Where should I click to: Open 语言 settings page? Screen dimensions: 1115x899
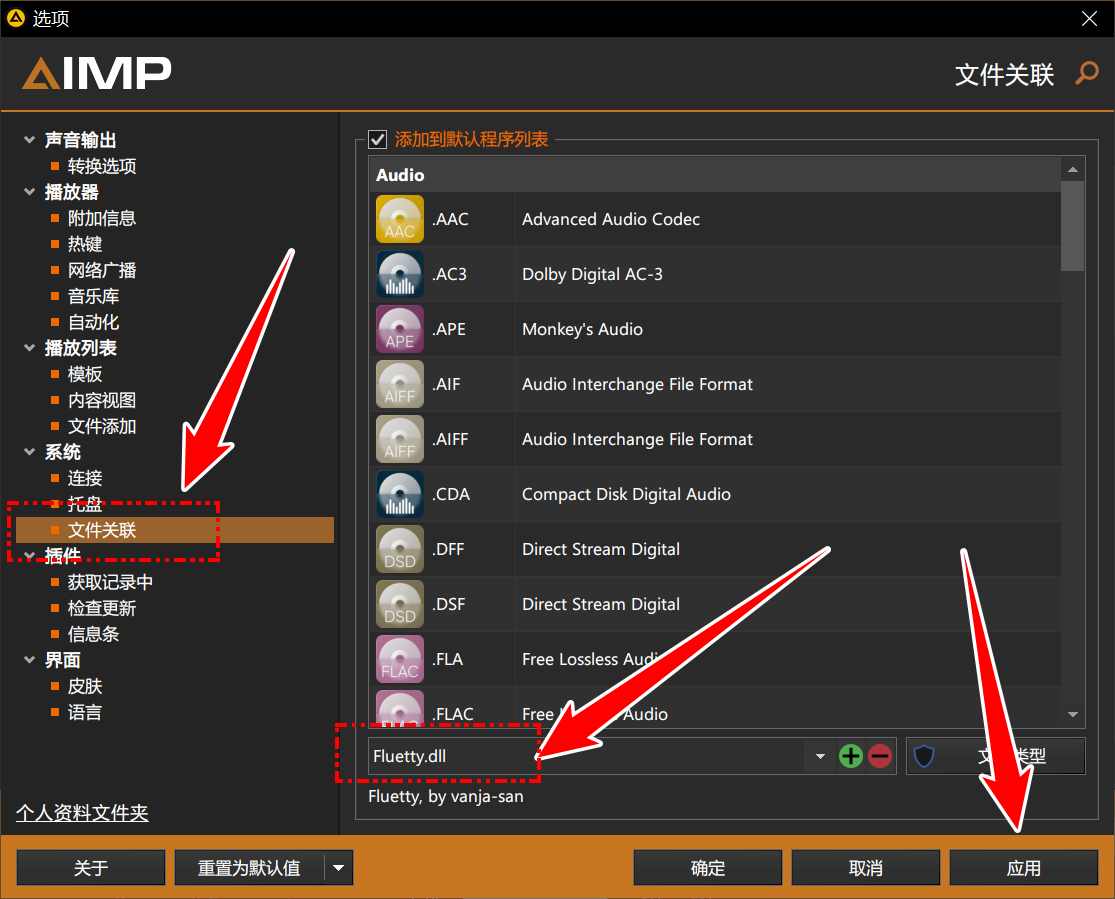[85, 712]
